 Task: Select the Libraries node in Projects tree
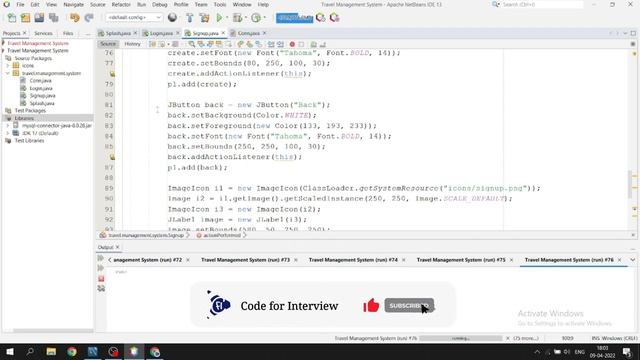click(x=24, y=118)
